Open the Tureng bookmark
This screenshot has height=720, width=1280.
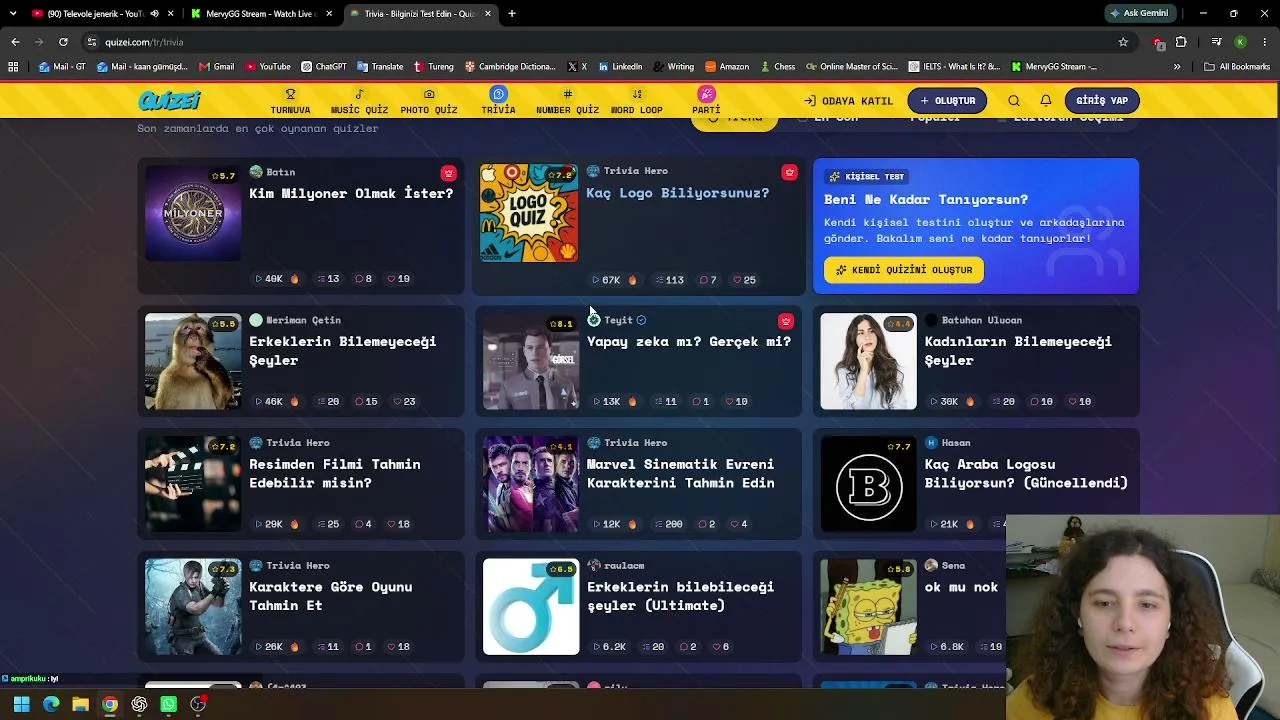(434, 67)
